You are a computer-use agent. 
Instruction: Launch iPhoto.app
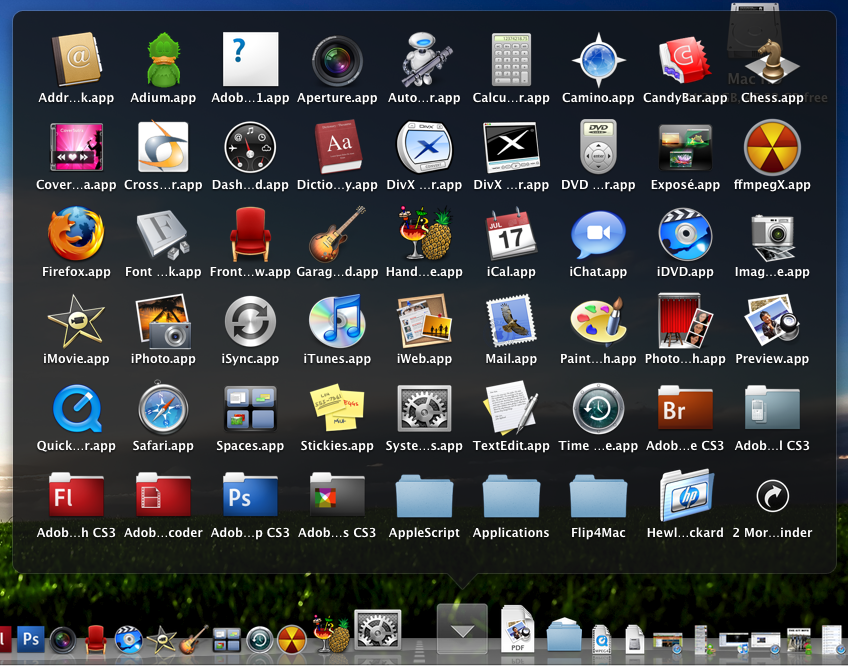coord(163,321)
